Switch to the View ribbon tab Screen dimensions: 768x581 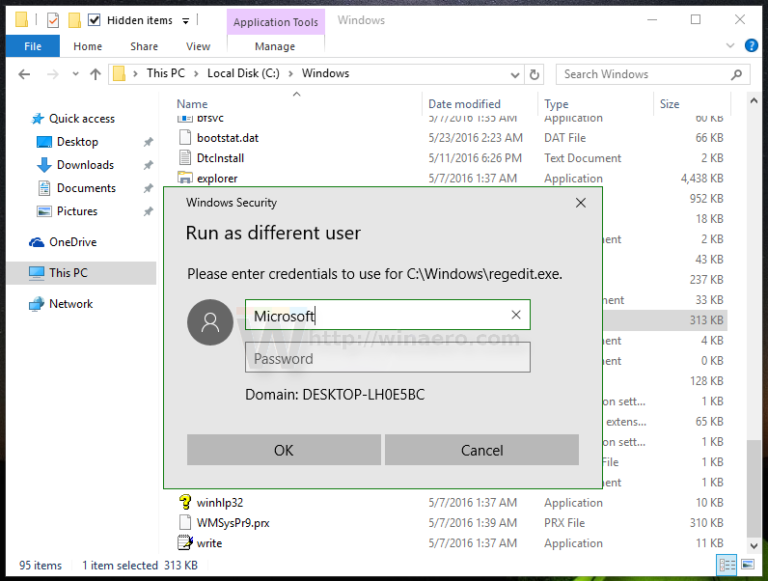[198, 46]
